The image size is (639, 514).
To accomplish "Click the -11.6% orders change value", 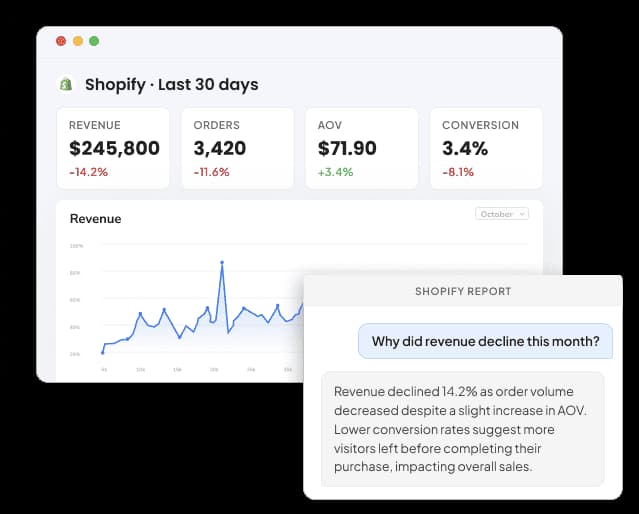I will (x=212, y=172).
